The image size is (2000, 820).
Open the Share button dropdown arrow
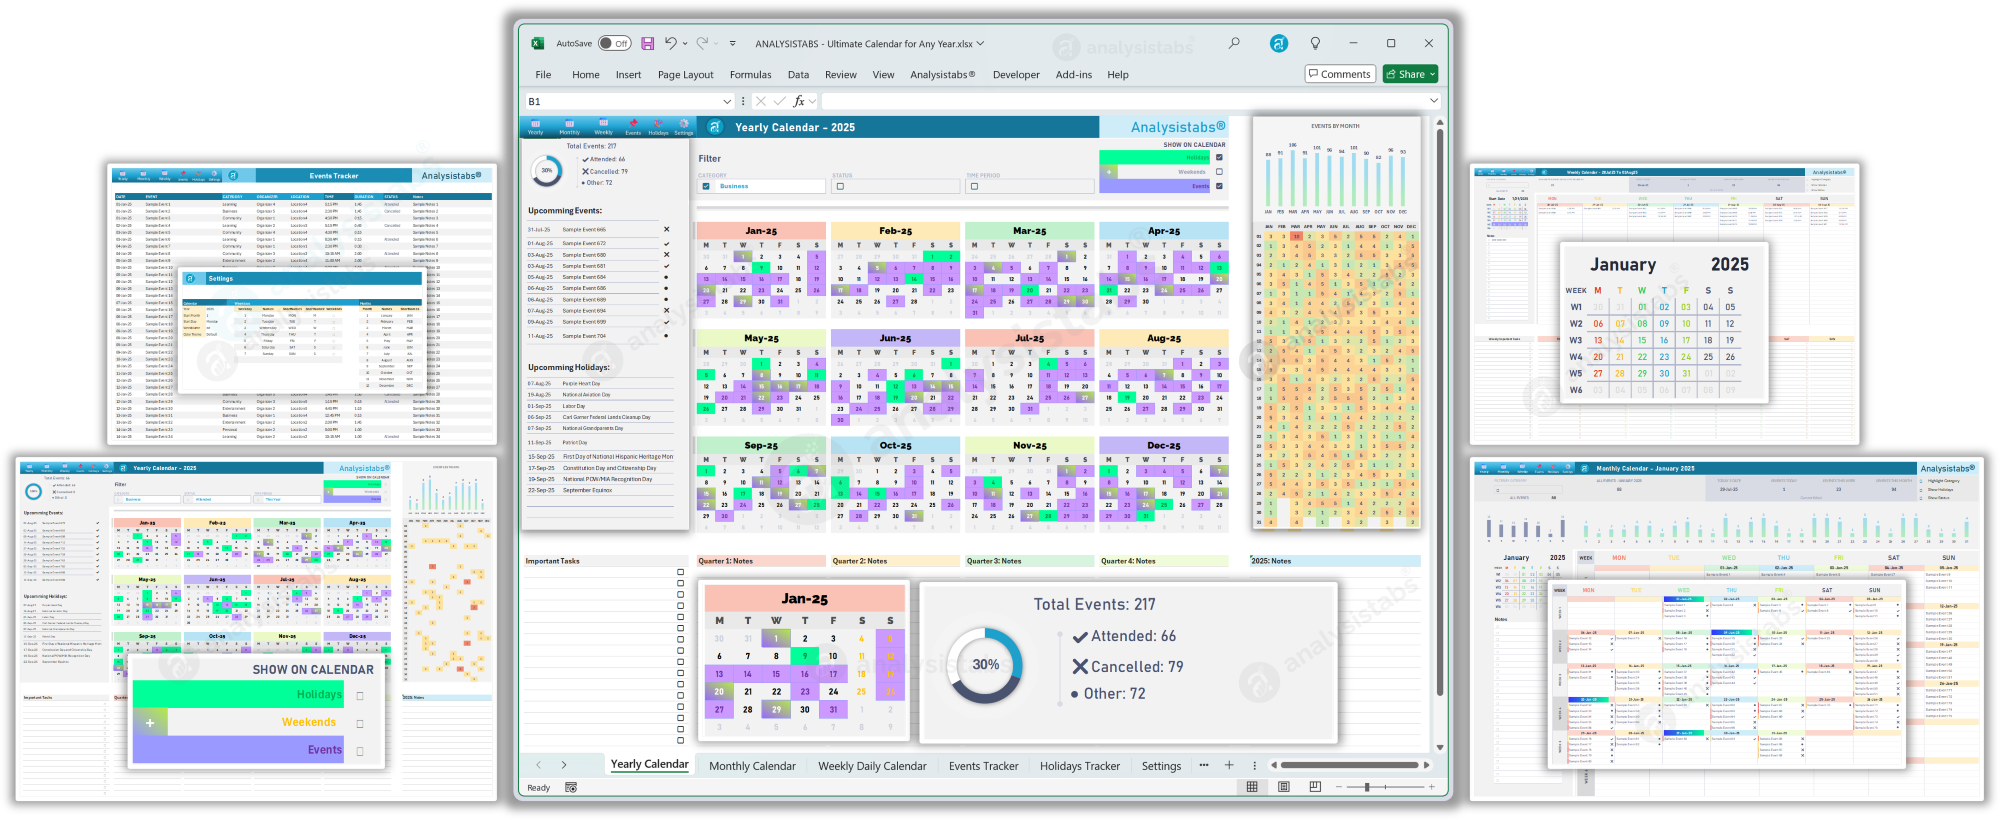click(x=1432, y=74)
